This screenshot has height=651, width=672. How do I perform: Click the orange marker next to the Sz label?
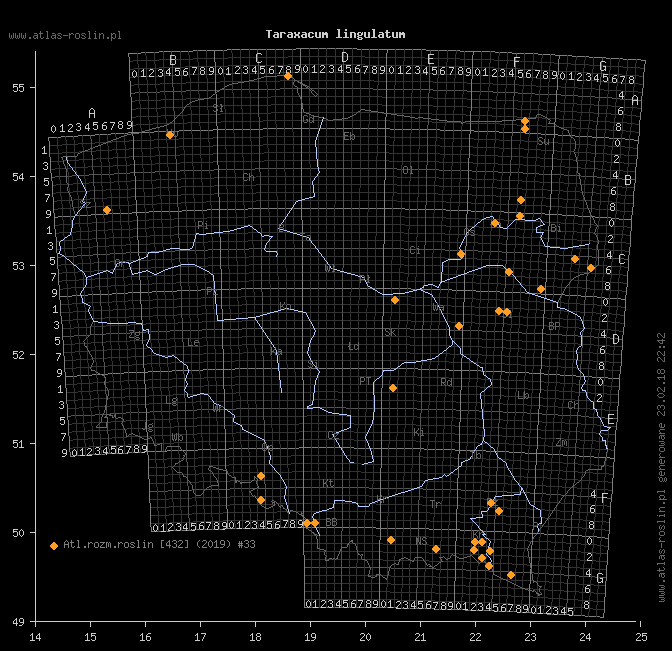107,210
